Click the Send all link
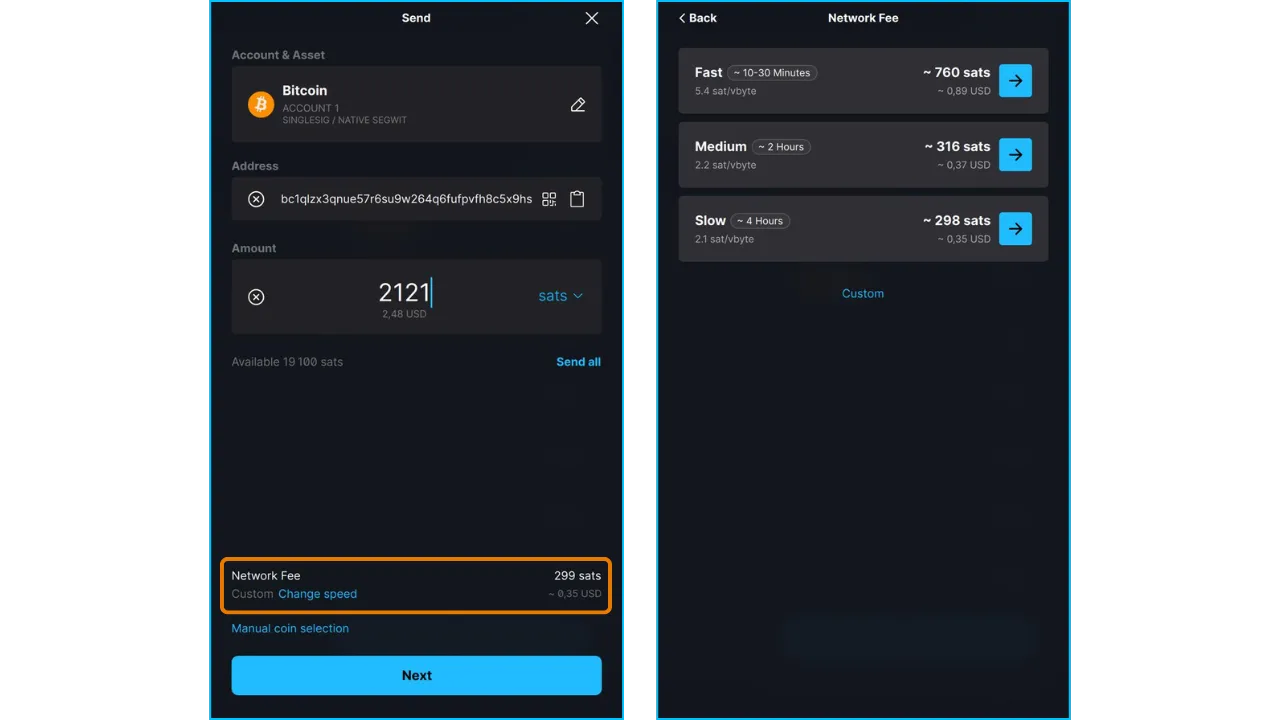Image resolution: width=1280 pixels, height=720 pixels. click(578, 362)
